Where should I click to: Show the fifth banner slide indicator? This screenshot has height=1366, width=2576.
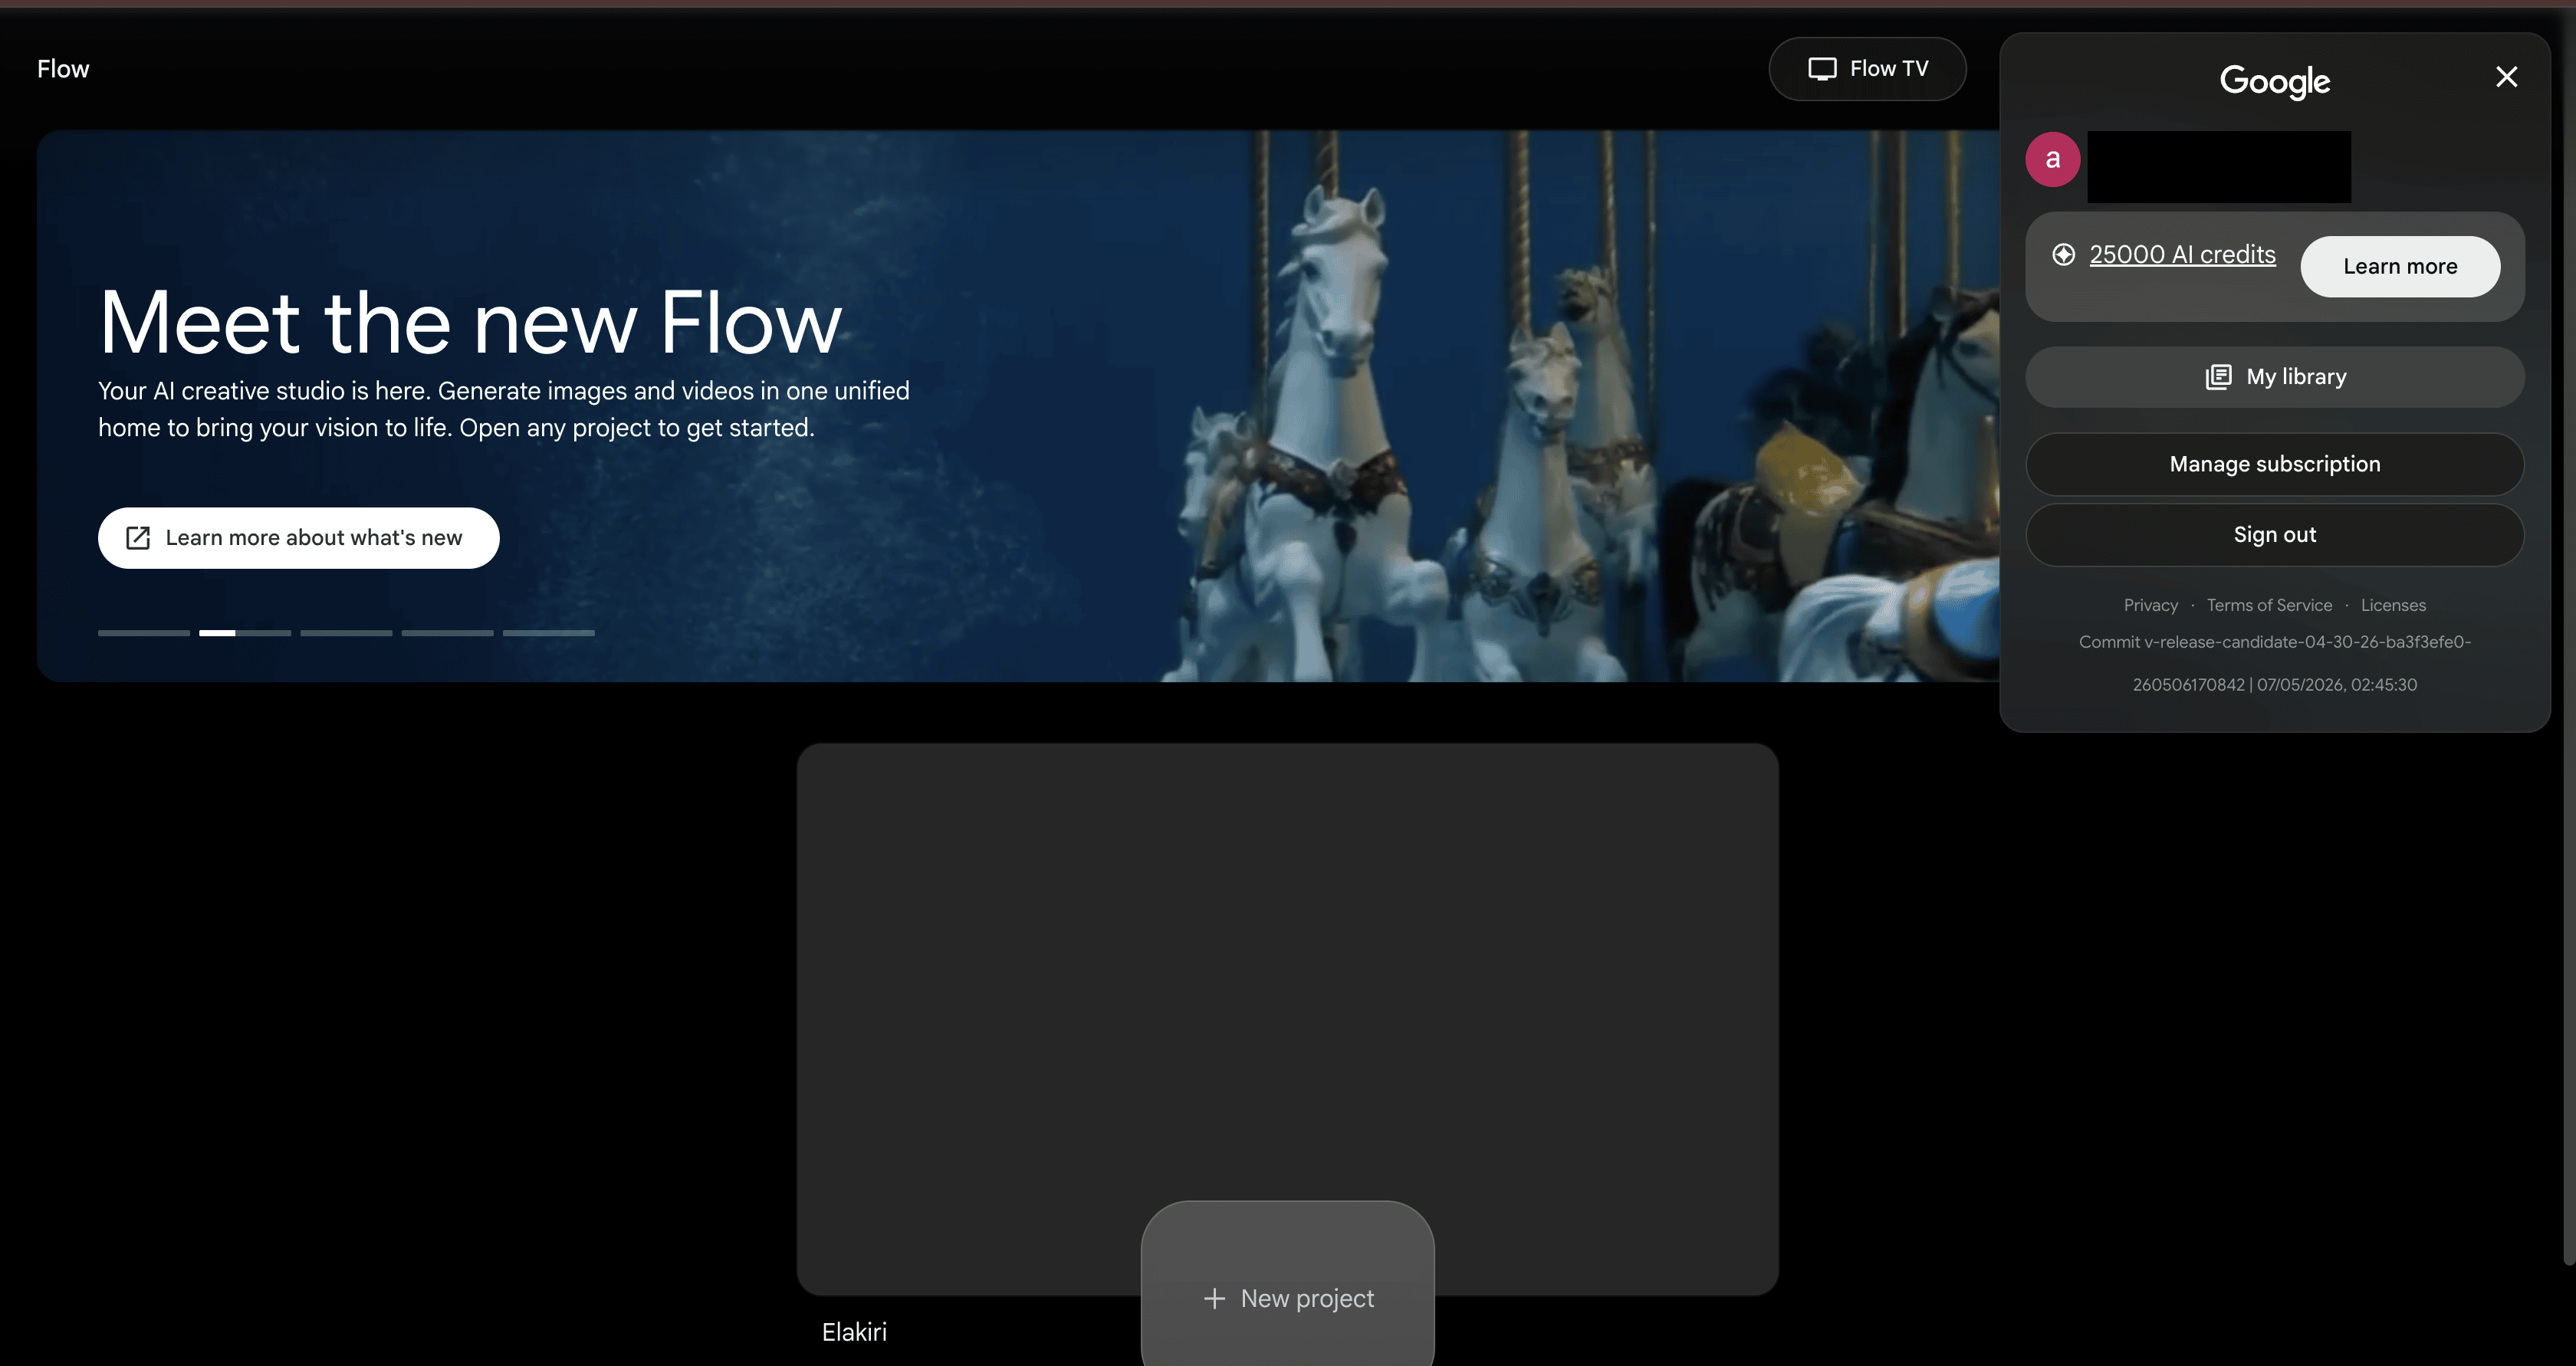point(548,633)
